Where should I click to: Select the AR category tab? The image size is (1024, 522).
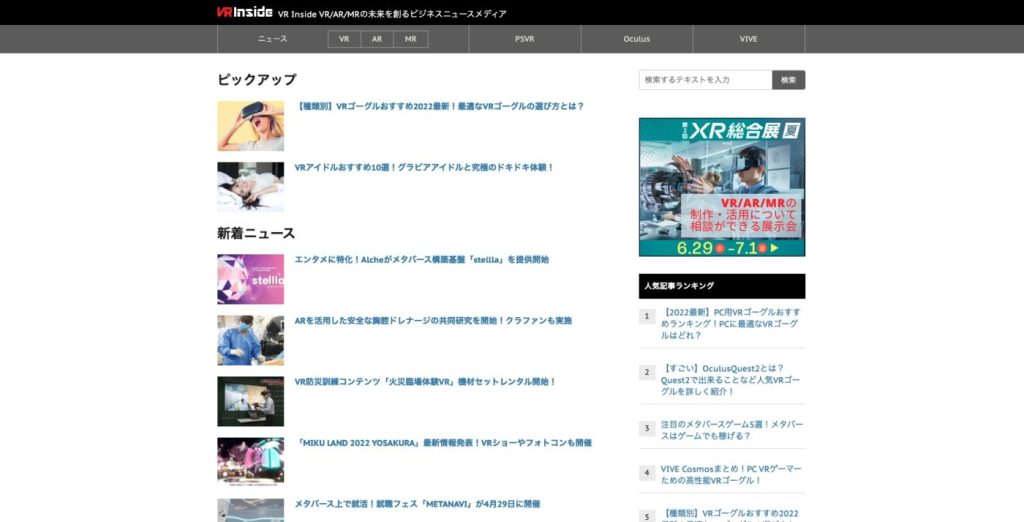click(x=377, y=39)
